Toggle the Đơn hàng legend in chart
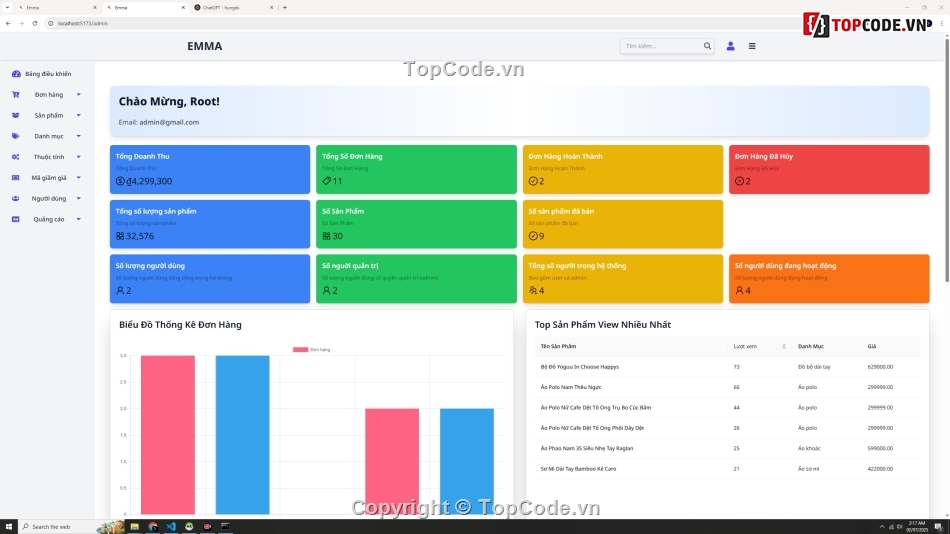Viewport: 950px width, 534px height. point(311,350)
